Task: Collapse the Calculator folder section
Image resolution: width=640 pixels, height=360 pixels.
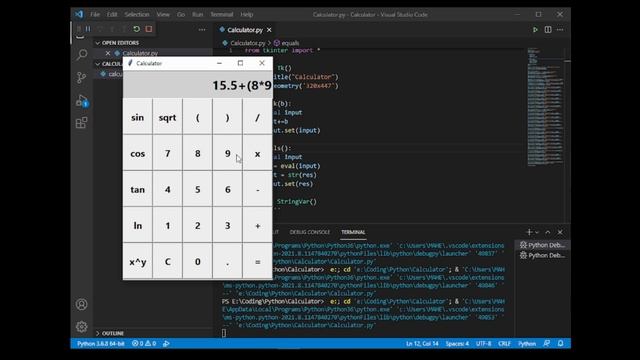Action: [x=109, y=64]
